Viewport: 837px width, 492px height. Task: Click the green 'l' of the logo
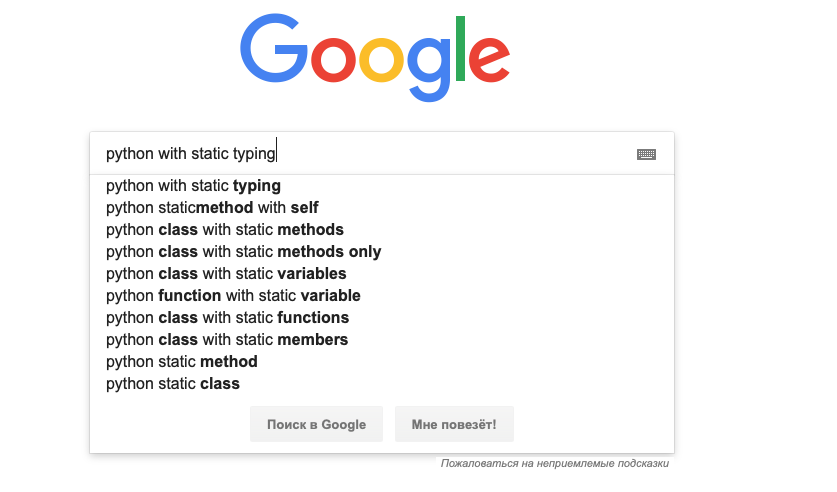(460, 49)
